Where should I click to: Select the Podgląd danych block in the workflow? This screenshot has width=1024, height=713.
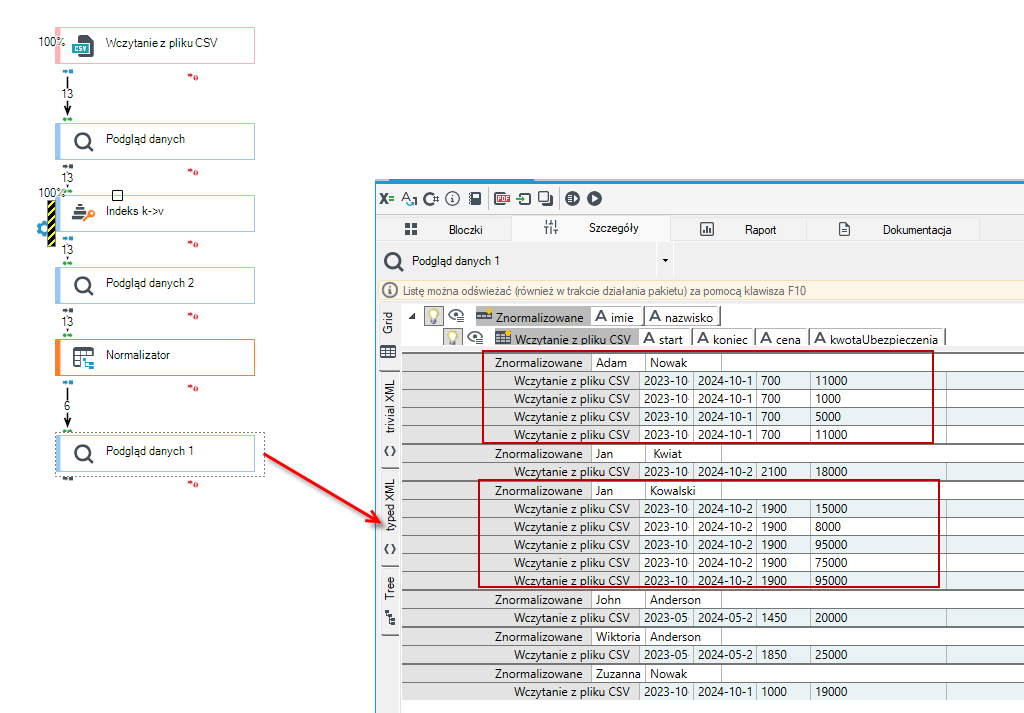click(155, 141)
